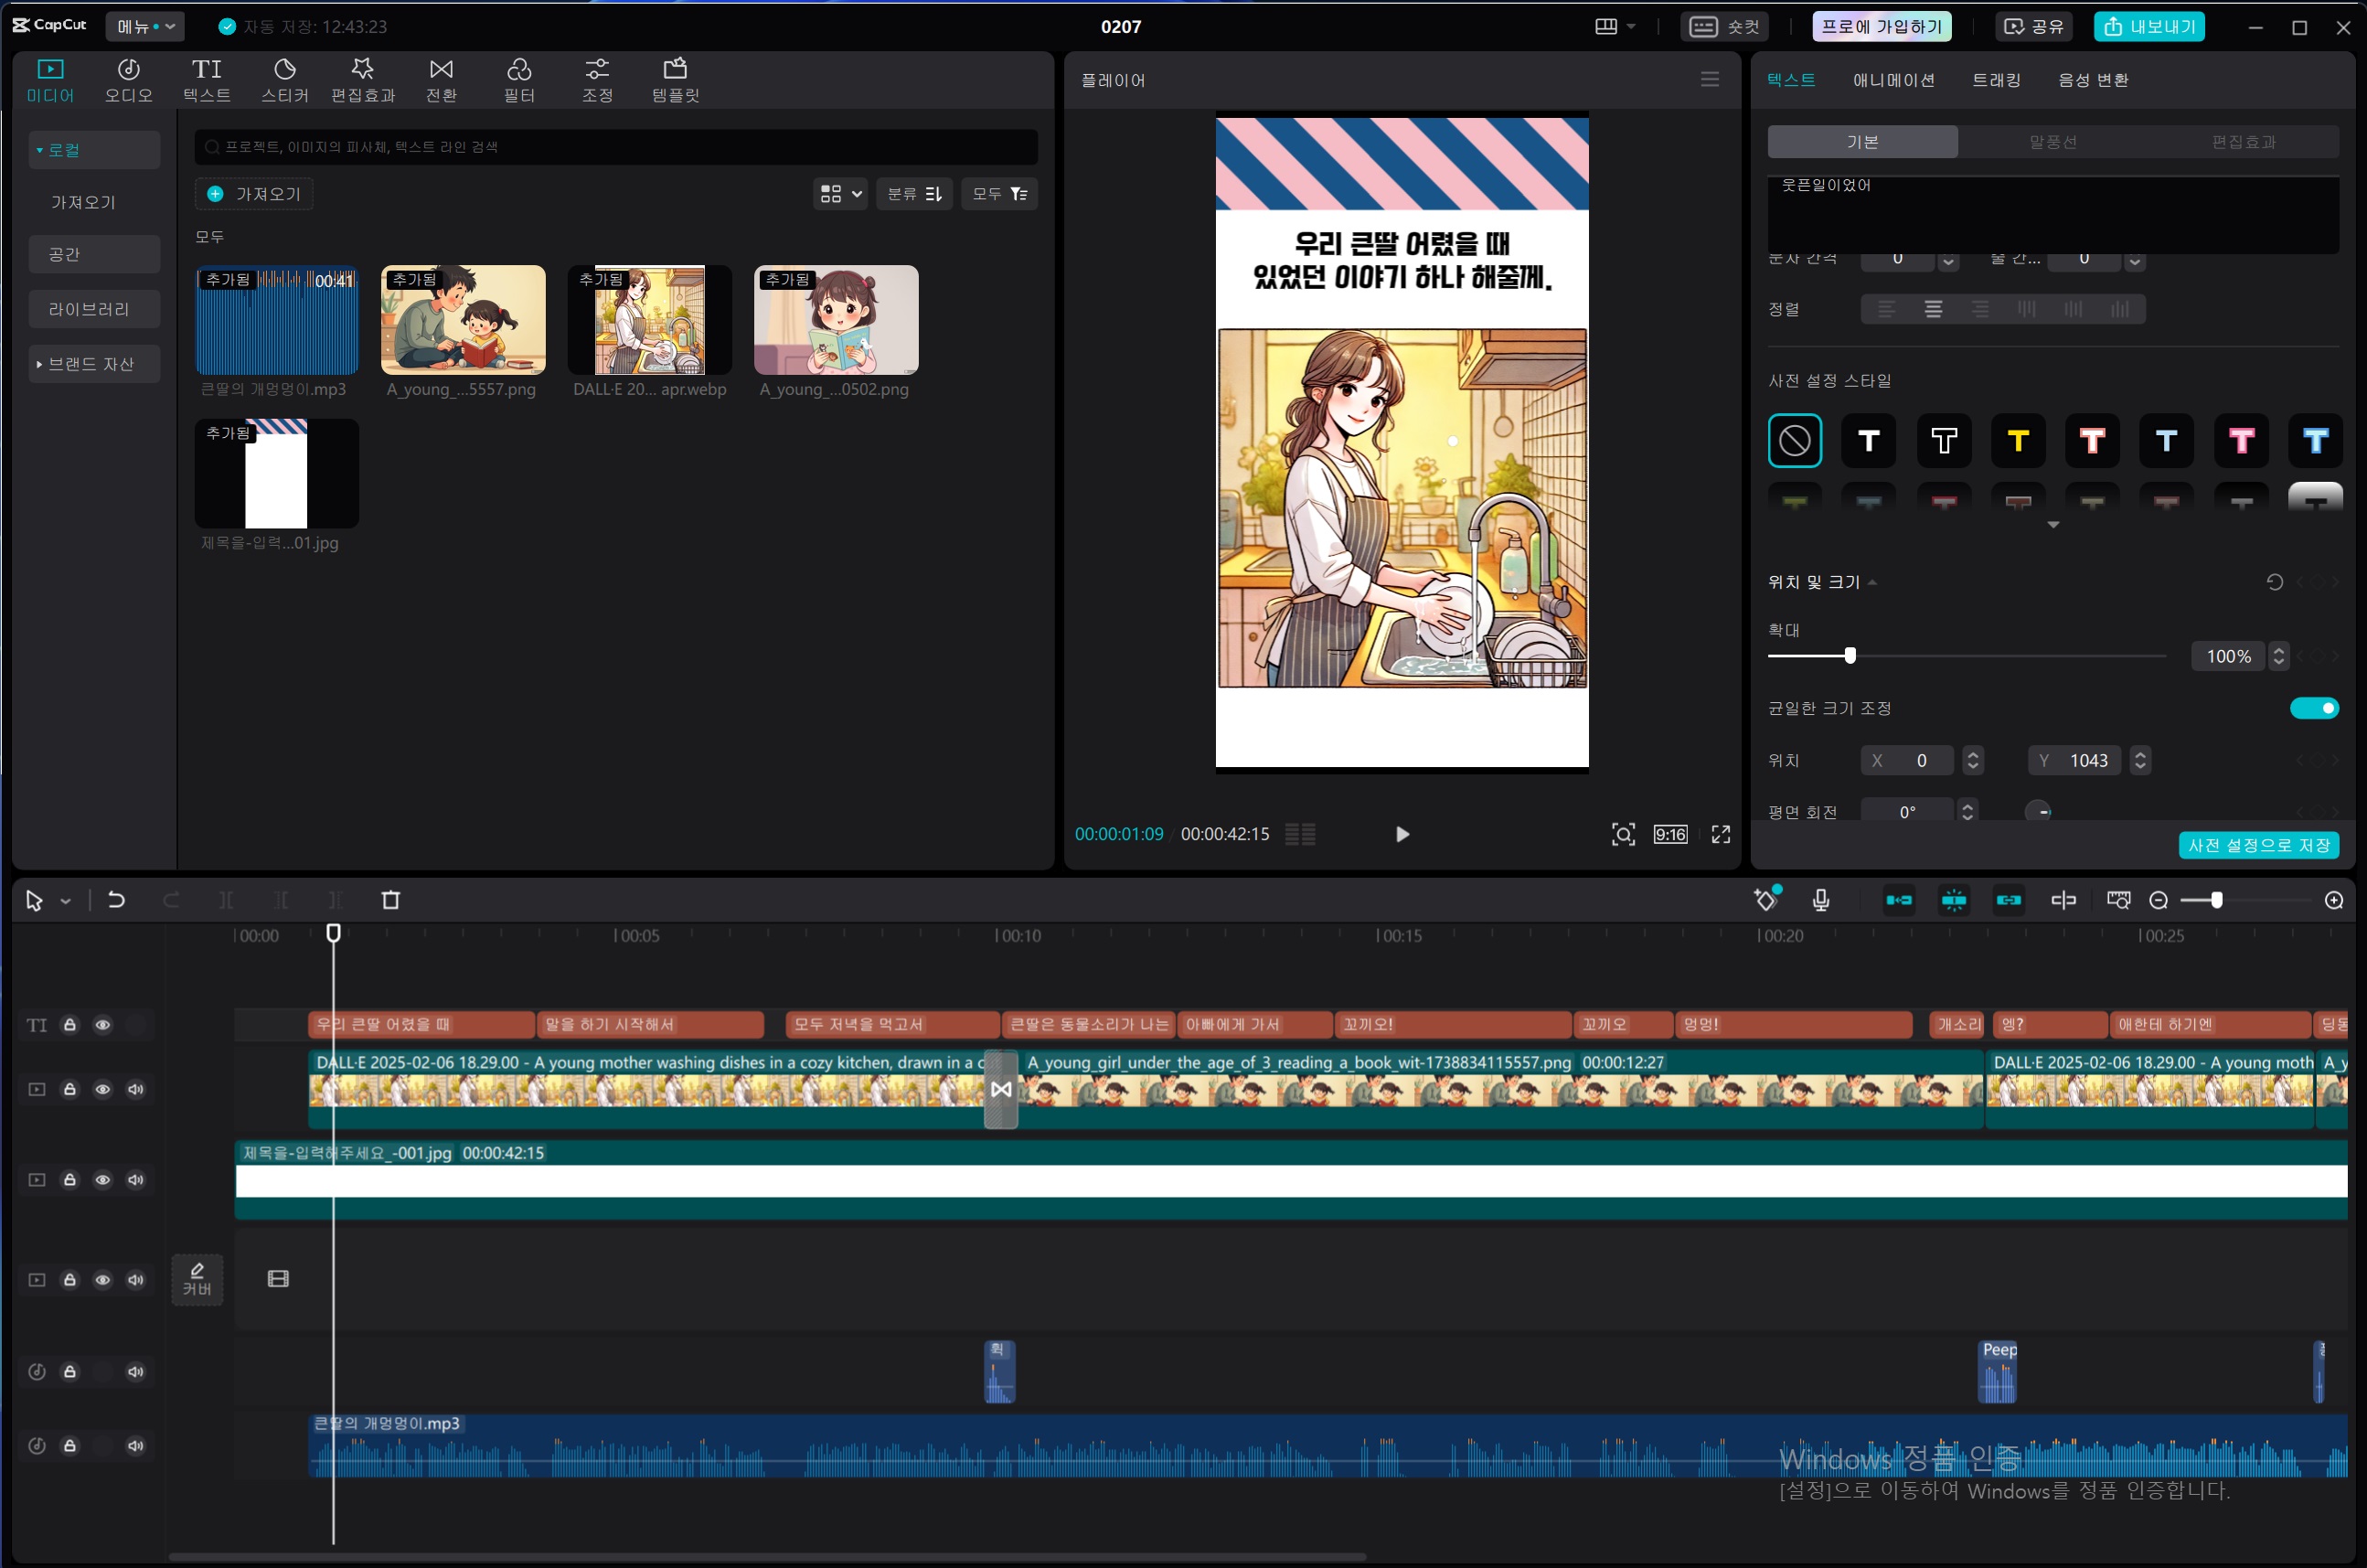Click 사전 설정으로 저장 button
This screenshot has height=1568, width=2367.
click(x=2258, y=845)
